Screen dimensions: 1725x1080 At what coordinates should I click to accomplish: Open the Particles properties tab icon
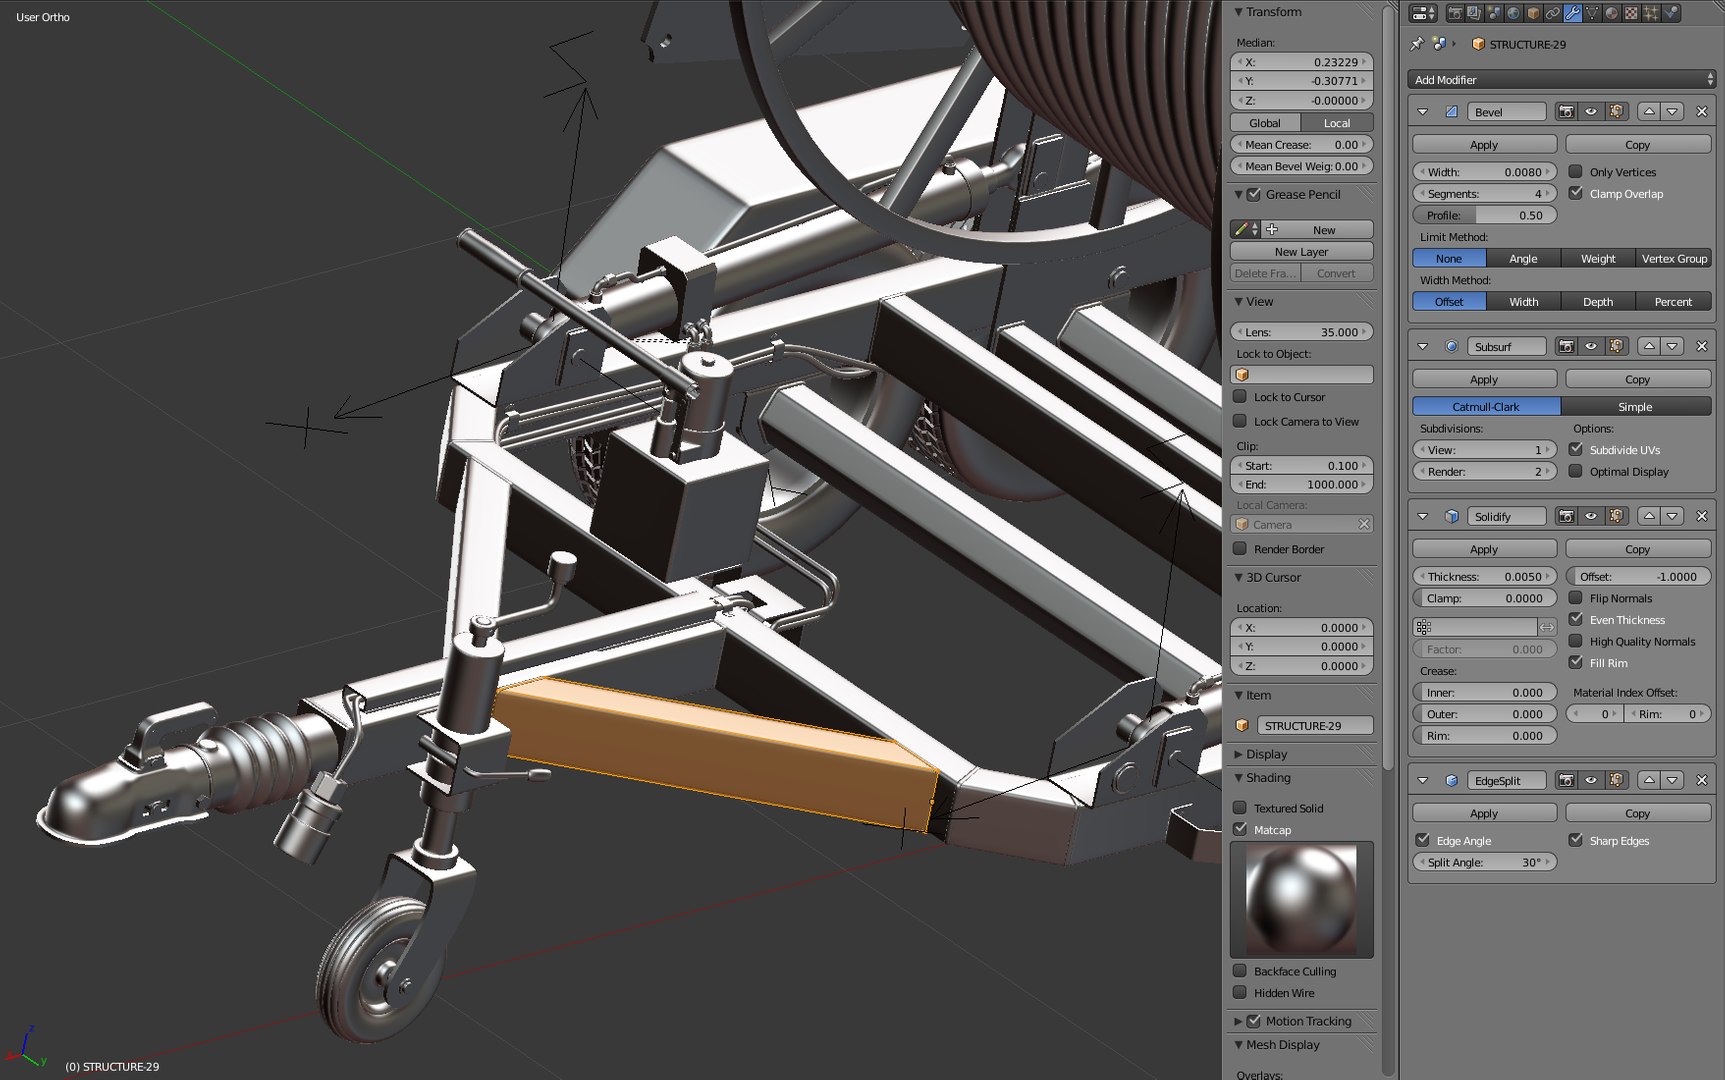pos(1650,13)
